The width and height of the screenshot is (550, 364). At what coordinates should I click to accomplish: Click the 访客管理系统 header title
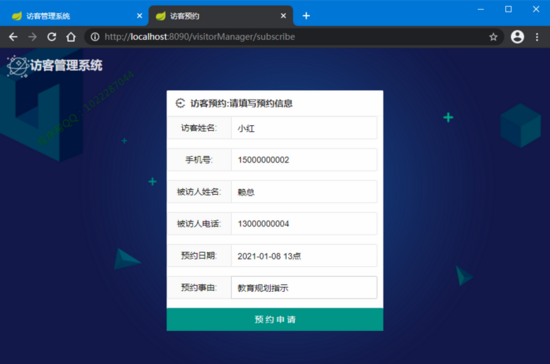click(x=66, y=66)
